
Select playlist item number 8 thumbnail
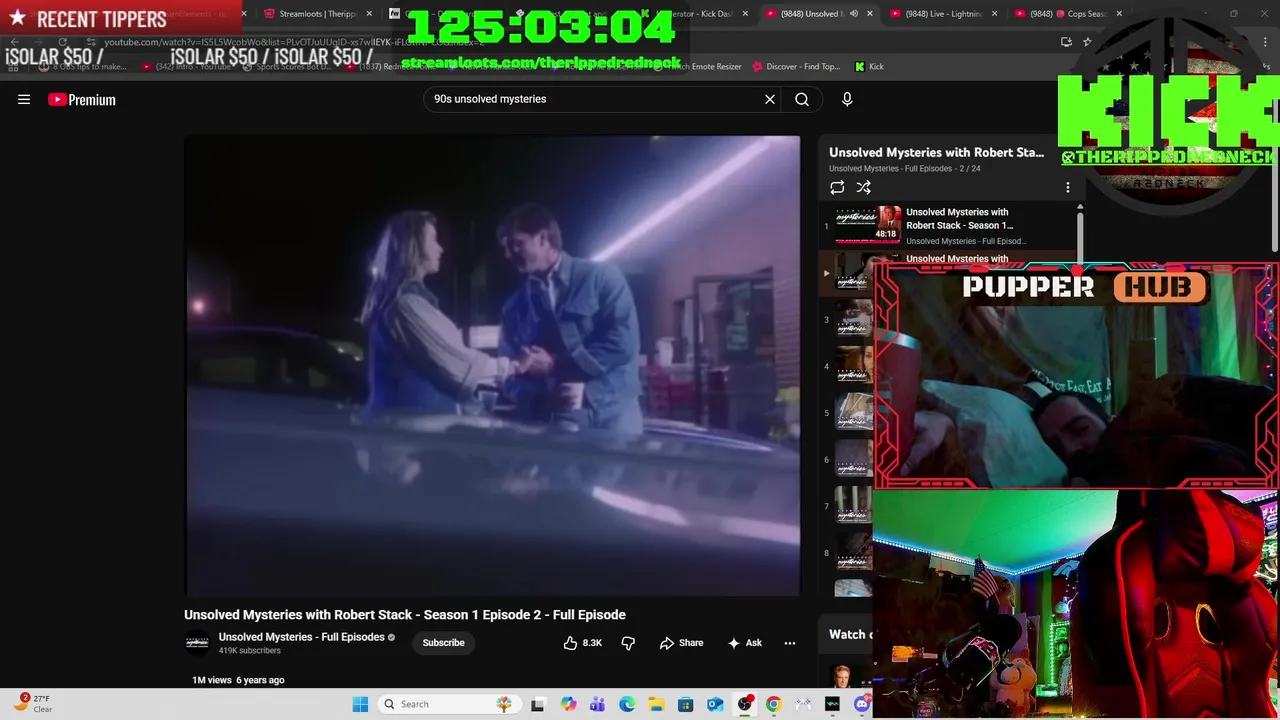(x=853, y=552)
